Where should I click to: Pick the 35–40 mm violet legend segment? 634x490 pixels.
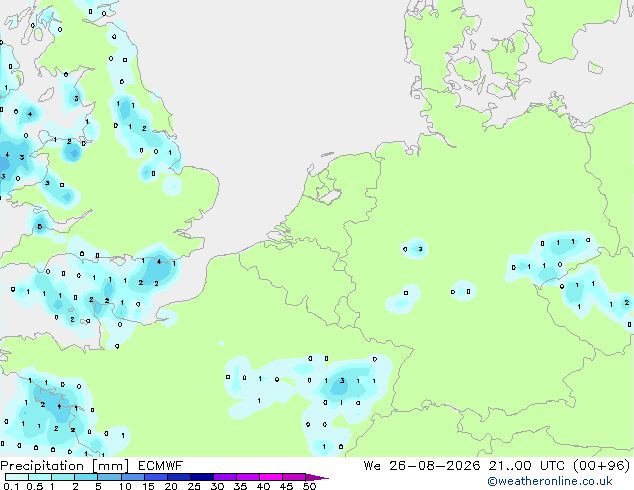[247, 477]
